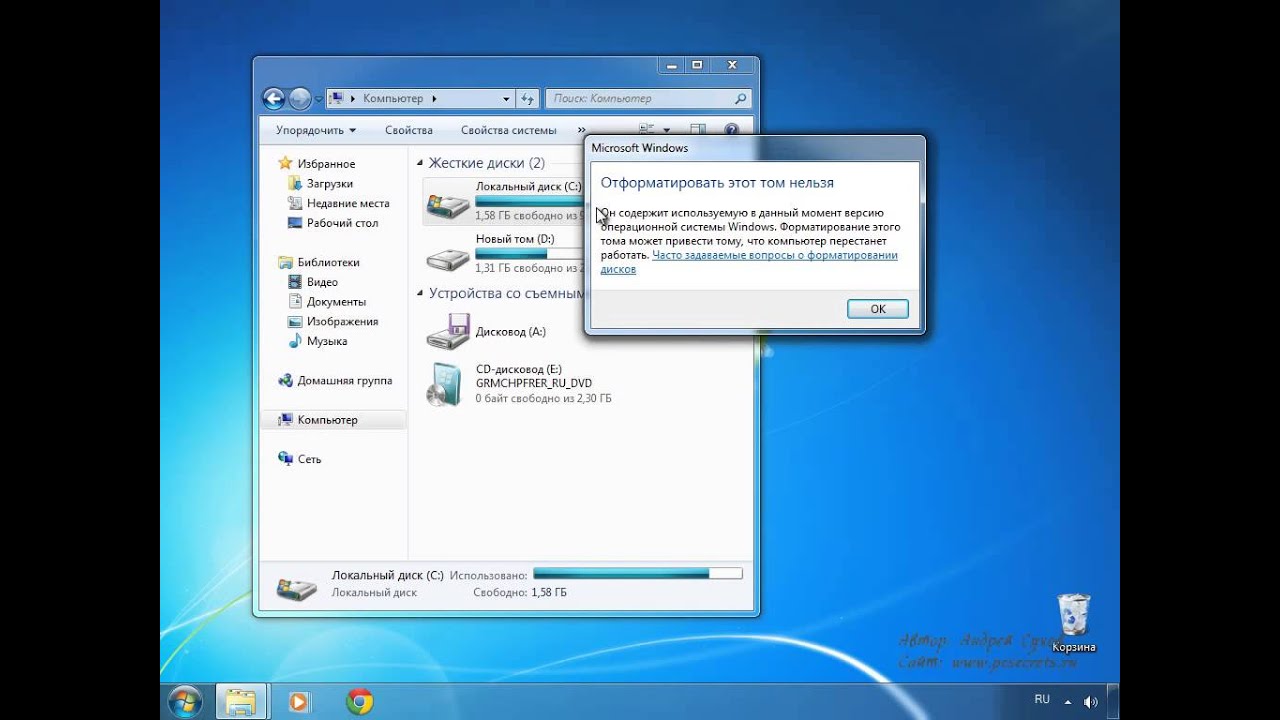This screenshot has width=1280, height=720.
Task: Open the Документы library
Action: coord(336,302)
